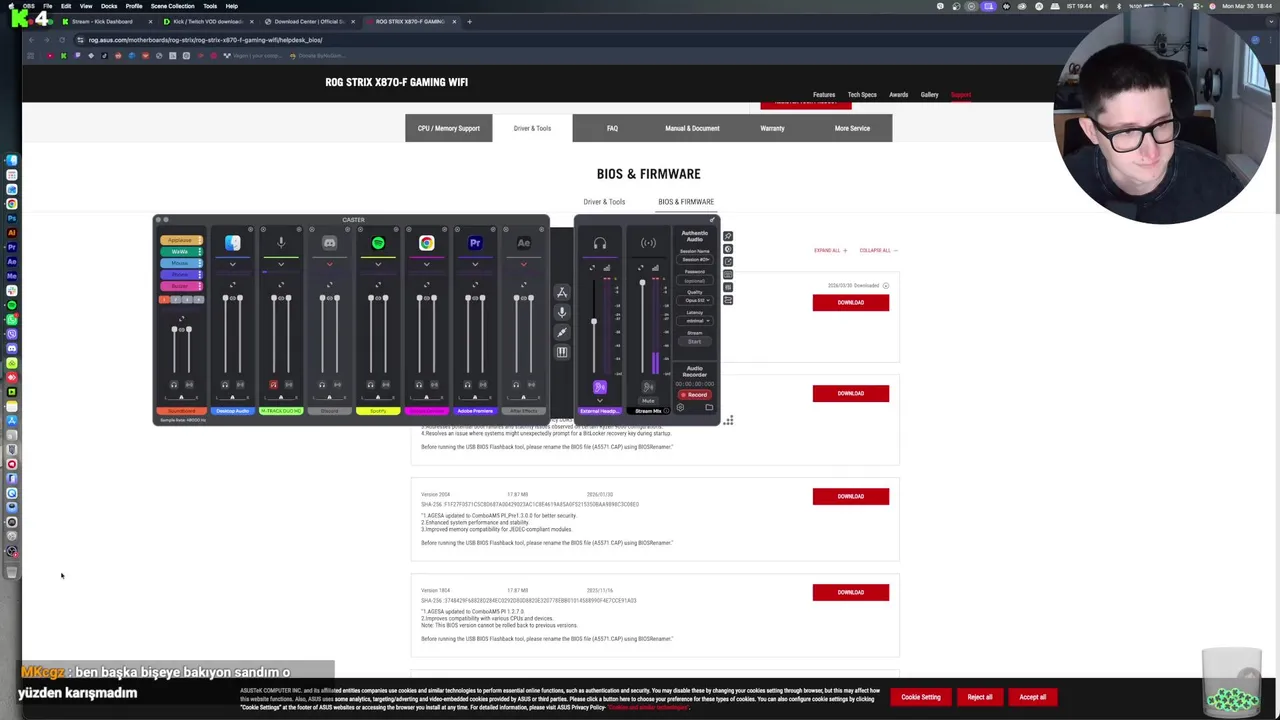
Task: Click the Adobe Premiere channel icon in mixer
Action: [475, 243]
